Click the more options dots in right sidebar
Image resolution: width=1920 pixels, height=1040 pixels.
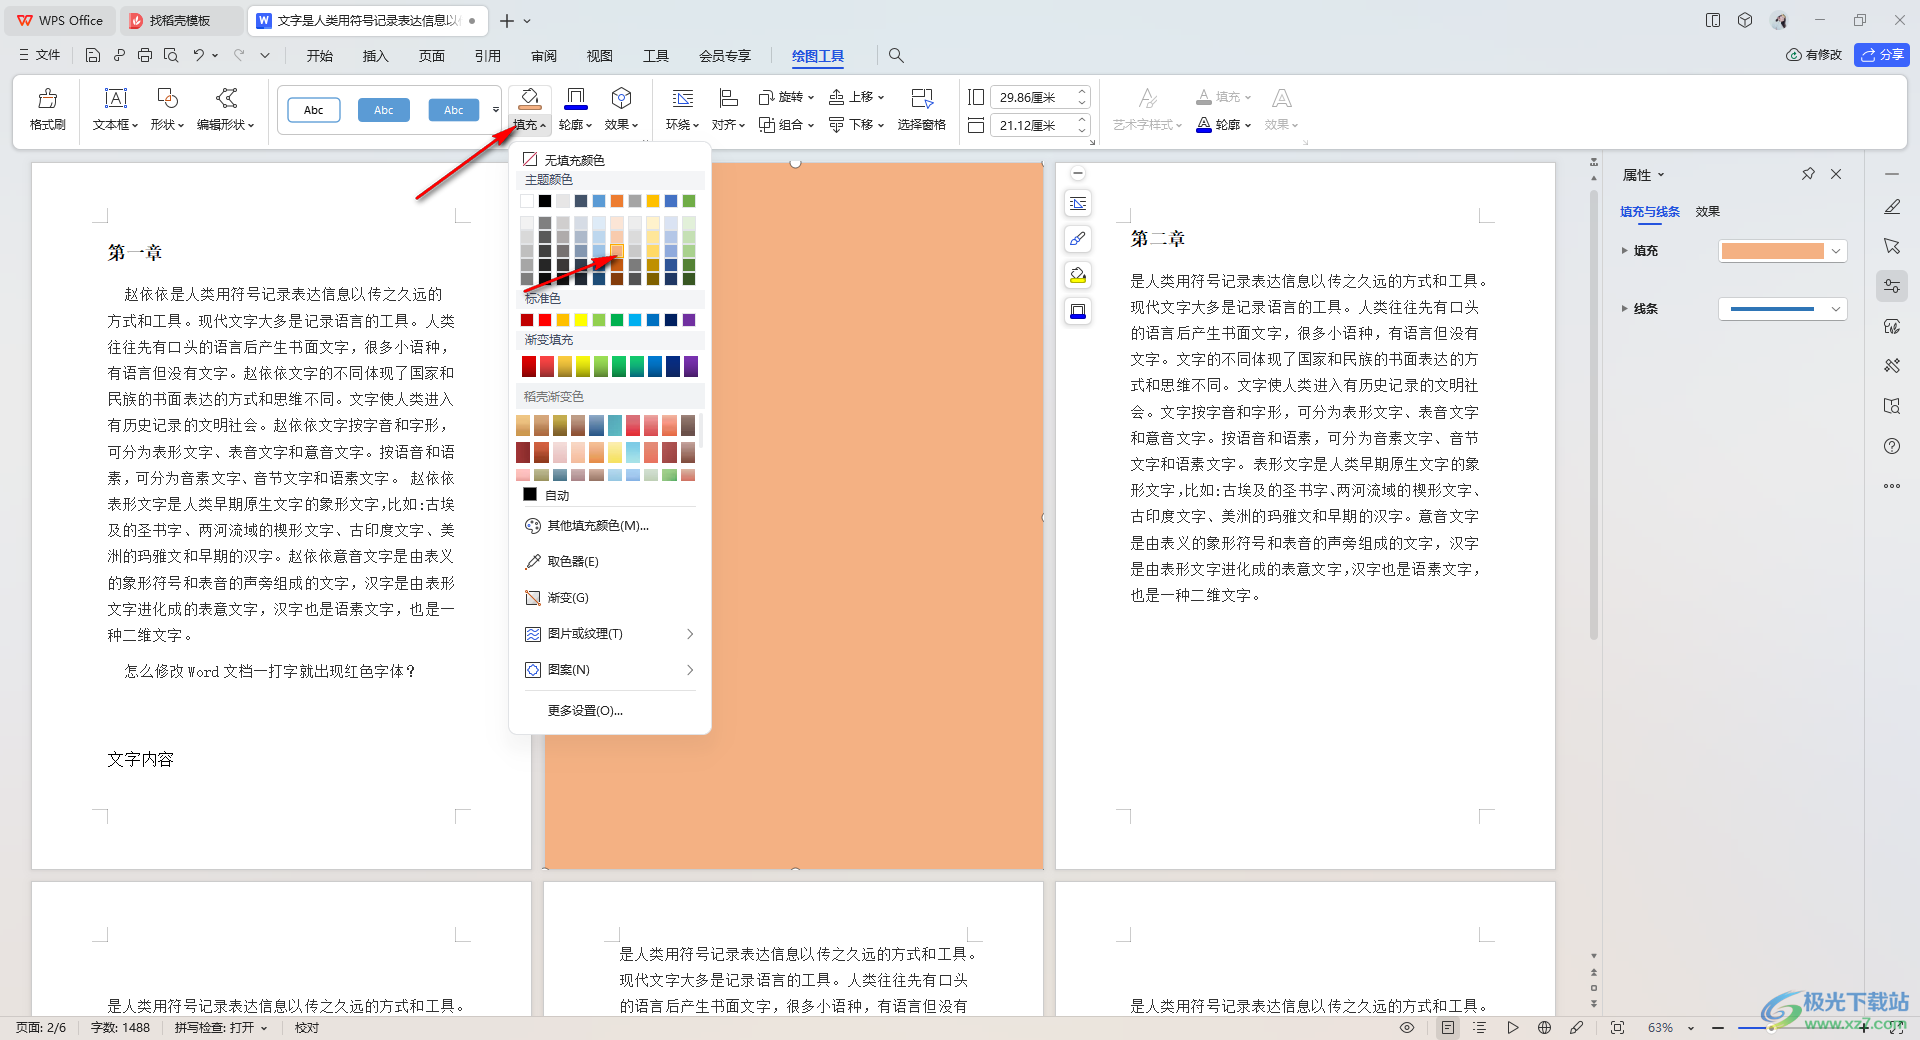pos(1892,486)
